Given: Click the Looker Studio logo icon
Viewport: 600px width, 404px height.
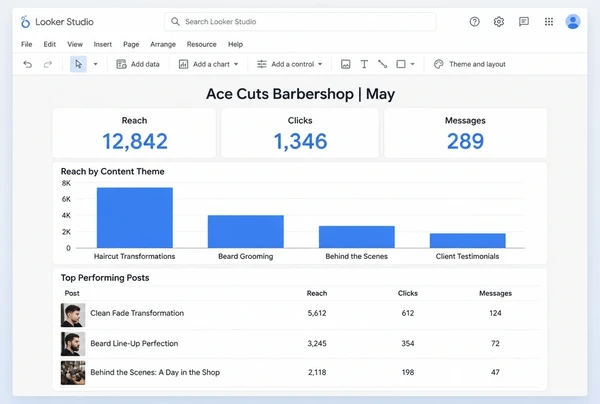Looking at the screenshot, I should pos(25,22).
